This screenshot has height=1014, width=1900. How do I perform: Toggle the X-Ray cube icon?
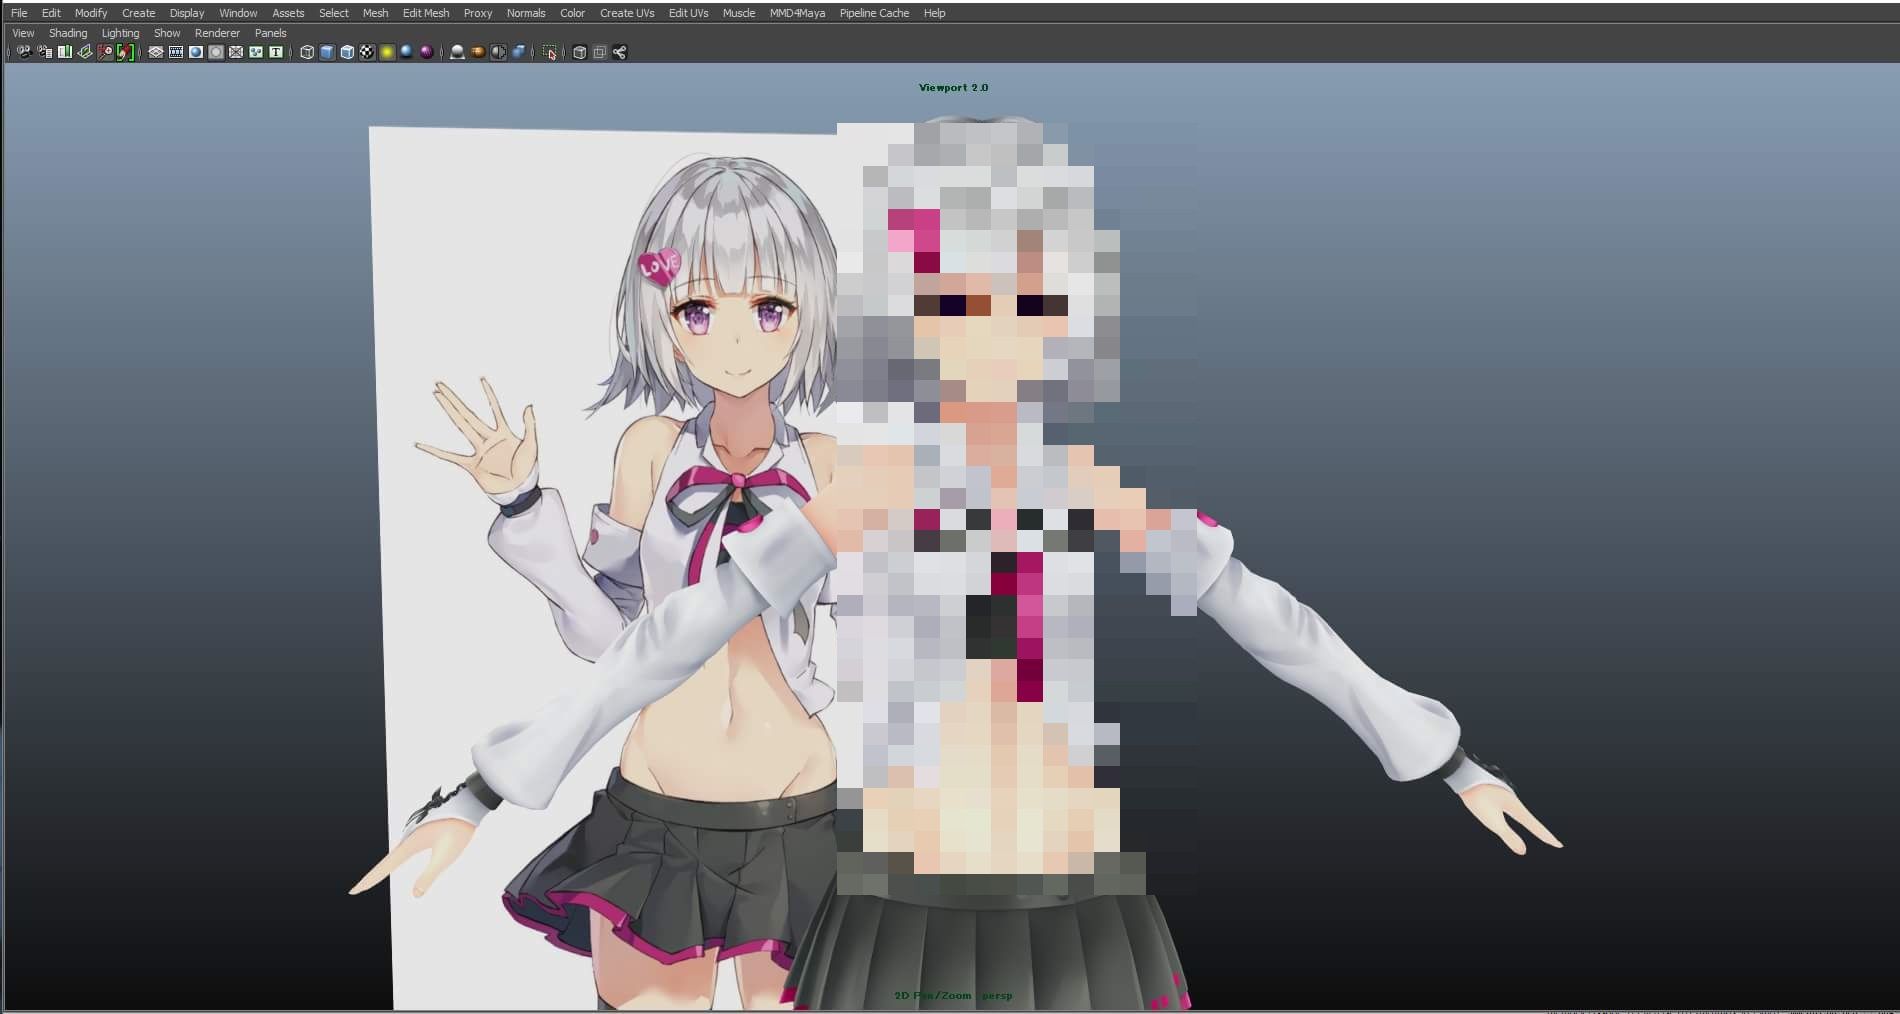click(x=579, y=52)
